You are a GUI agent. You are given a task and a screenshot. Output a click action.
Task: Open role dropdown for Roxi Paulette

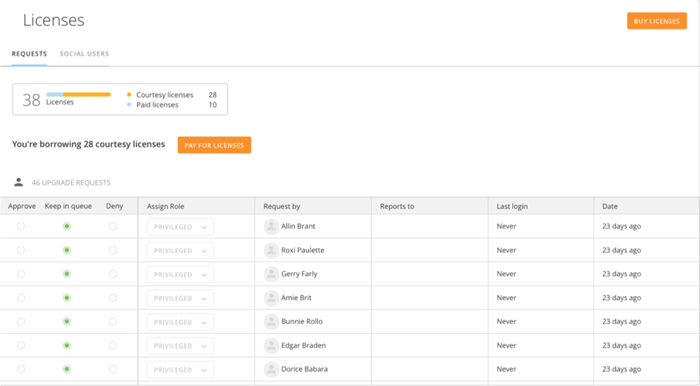coord(180,250)
